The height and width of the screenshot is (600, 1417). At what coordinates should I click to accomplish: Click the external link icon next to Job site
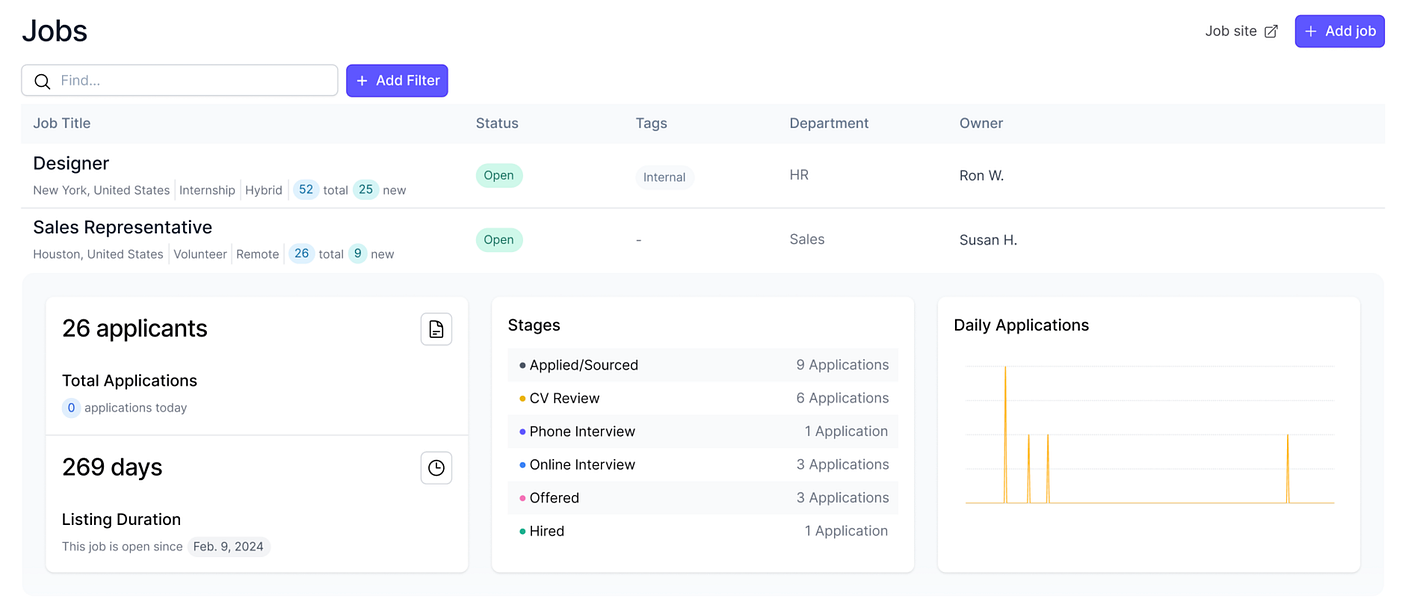[x=1271, y=32]
